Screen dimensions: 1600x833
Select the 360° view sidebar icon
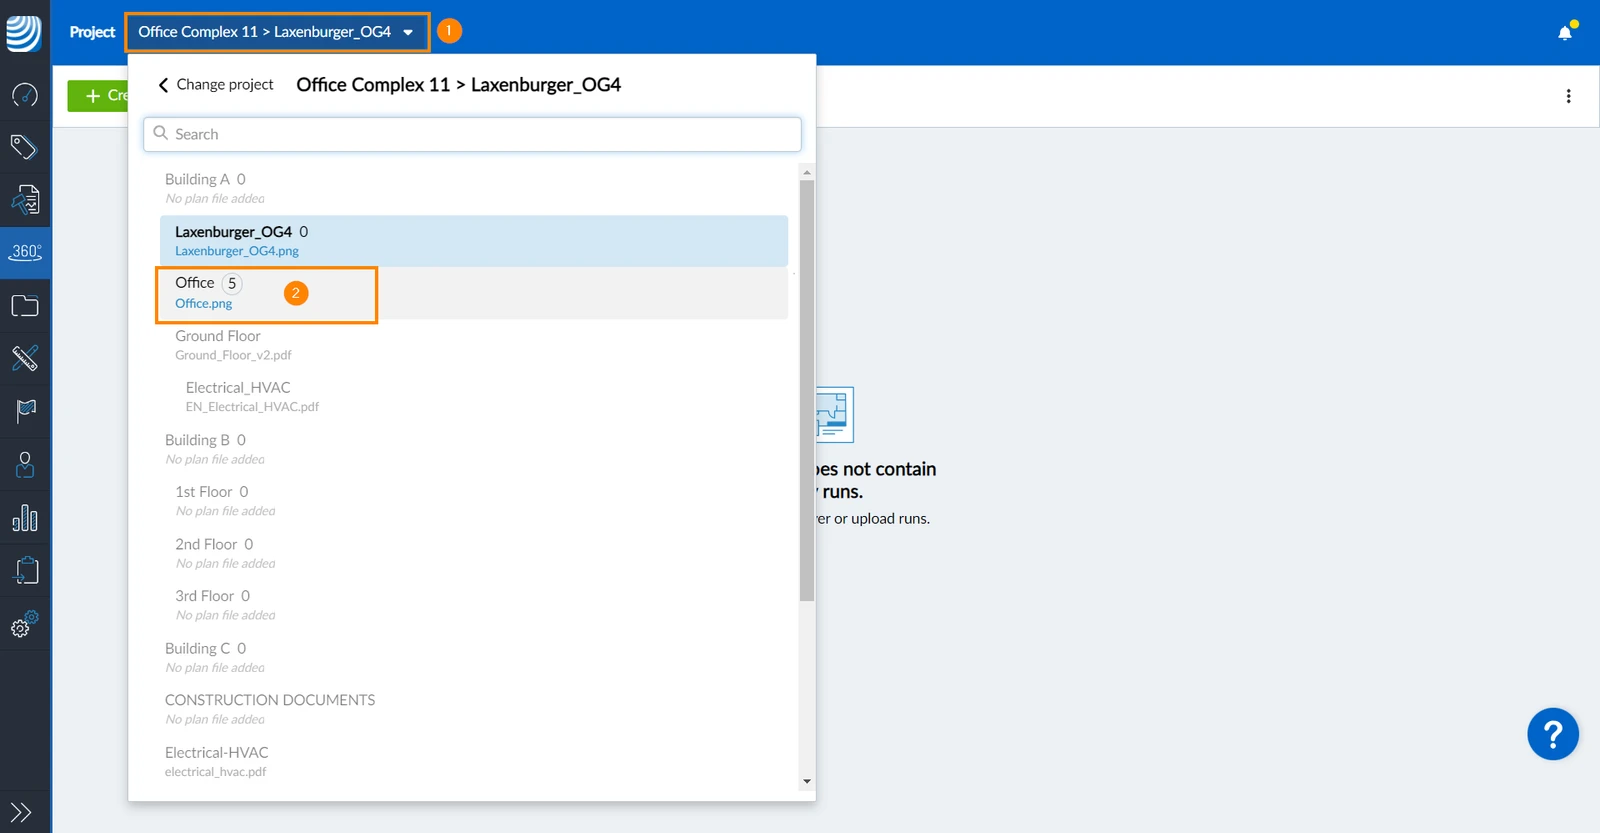coord(25,252)
